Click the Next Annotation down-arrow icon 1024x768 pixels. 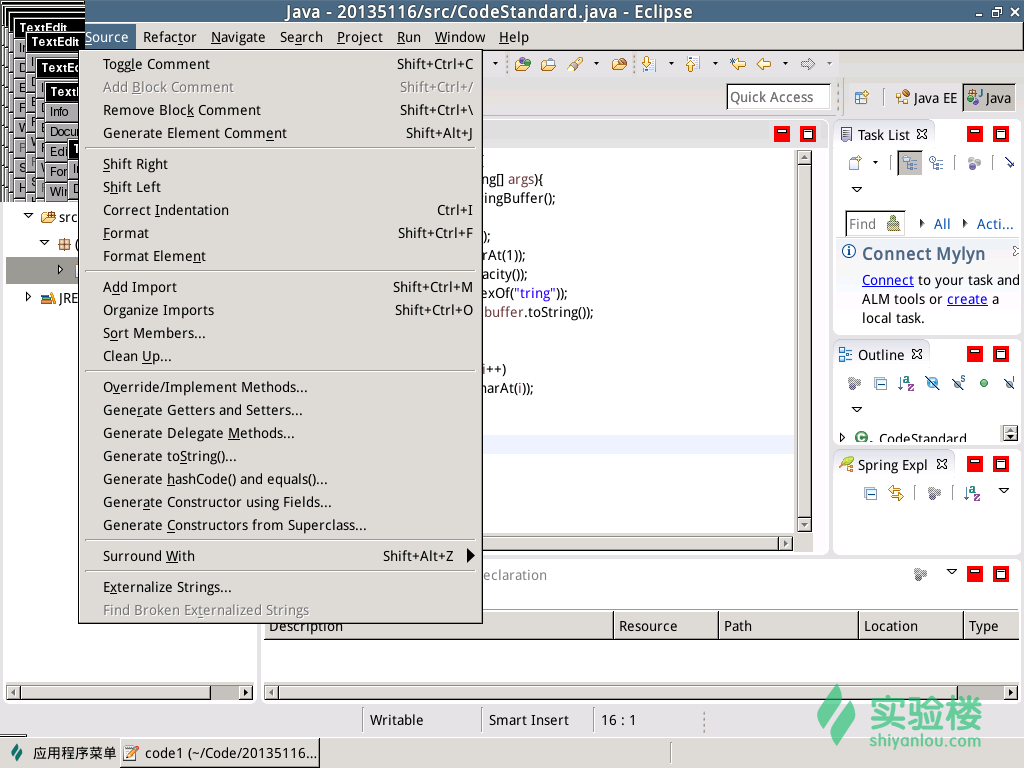pyautogui.click(x=648, y=64)
